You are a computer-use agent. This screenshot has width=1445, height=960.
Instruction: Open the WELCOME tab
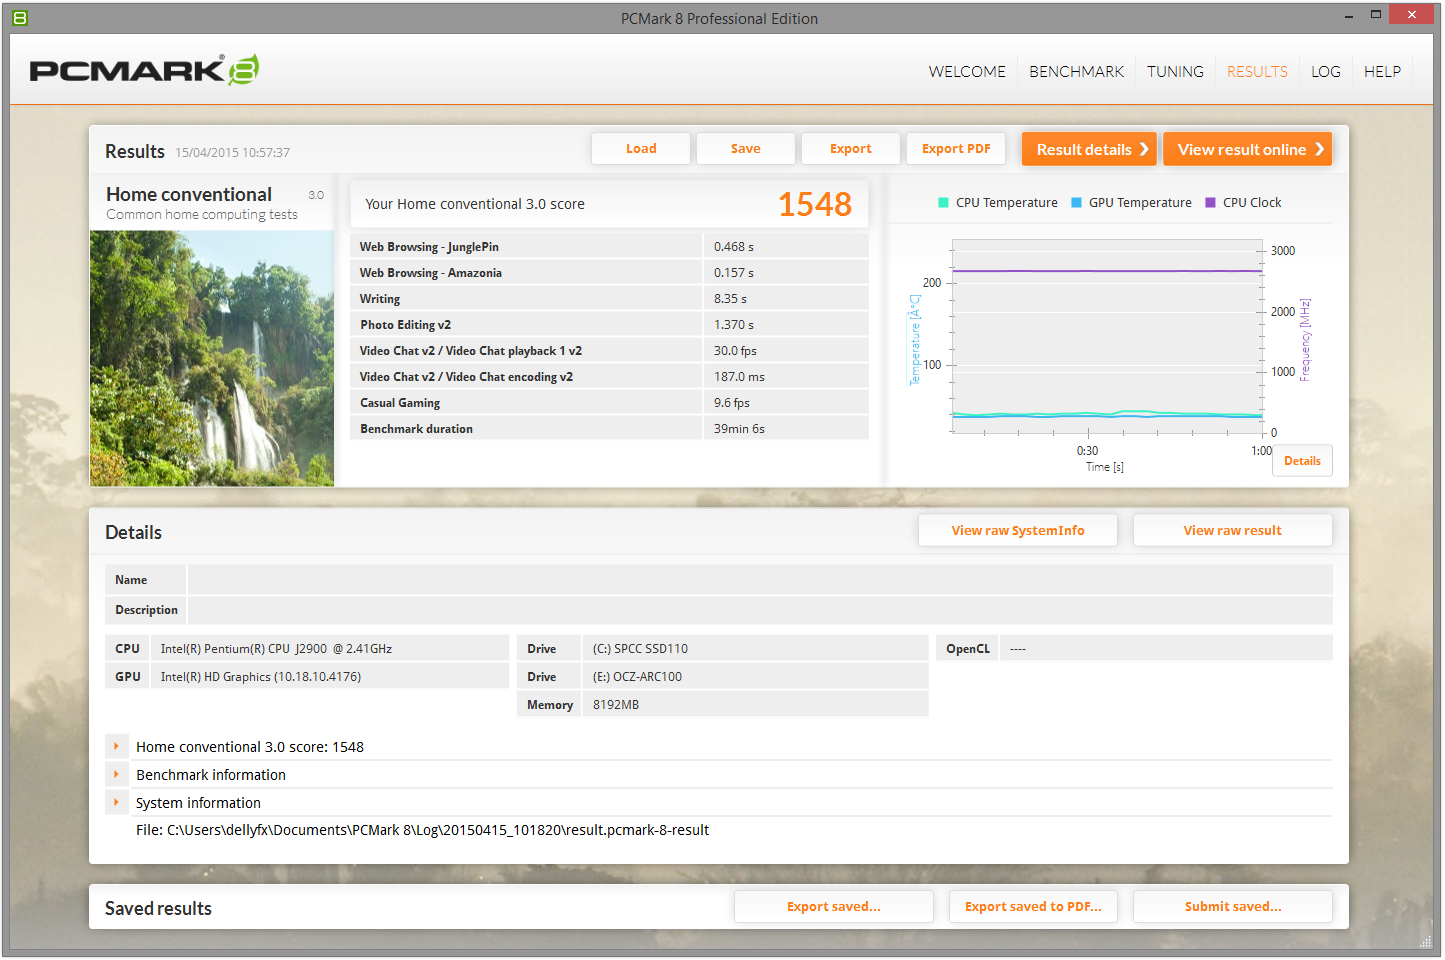click(967, 72)
